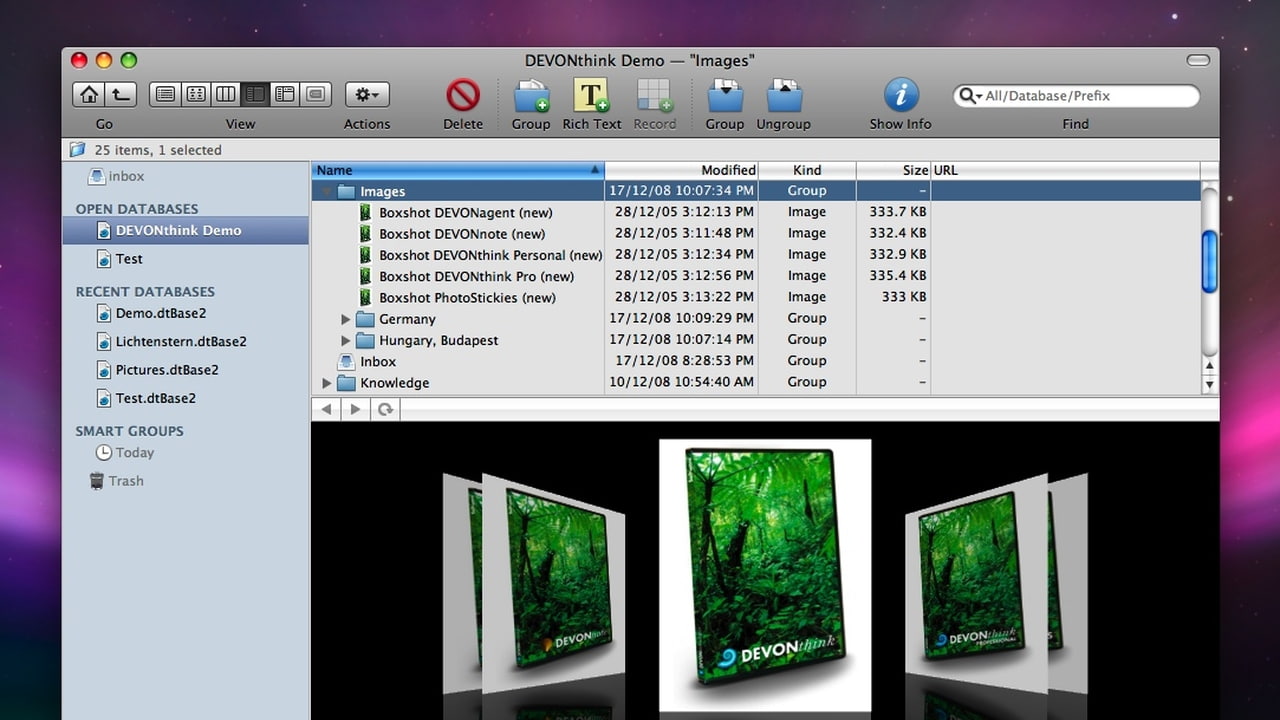Image resolution: width=1280 pixels, height=720 pixels.
Task: Click the reload button above the preview
Action: (384, 409)
